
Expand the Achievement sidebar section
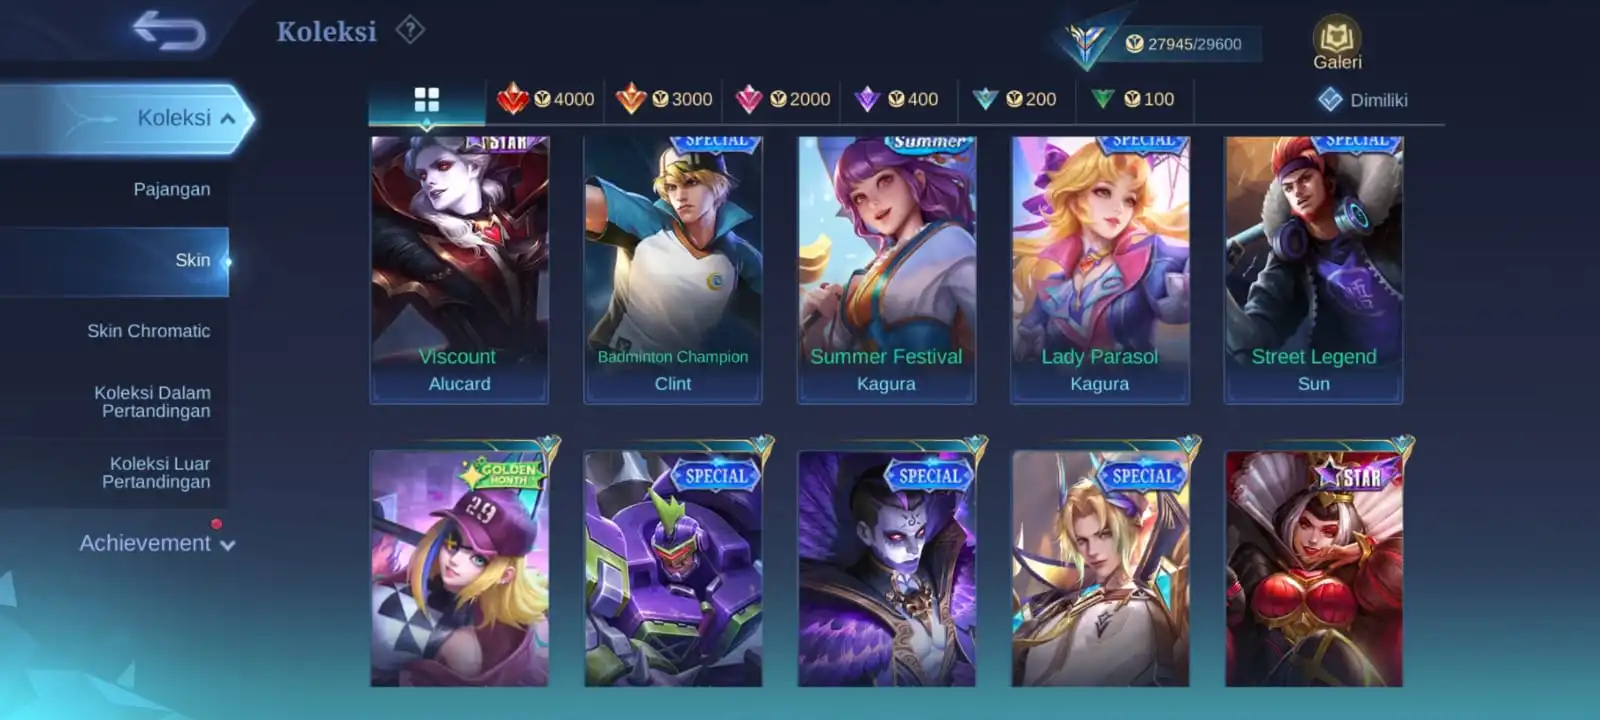click(x=156, y=543)
